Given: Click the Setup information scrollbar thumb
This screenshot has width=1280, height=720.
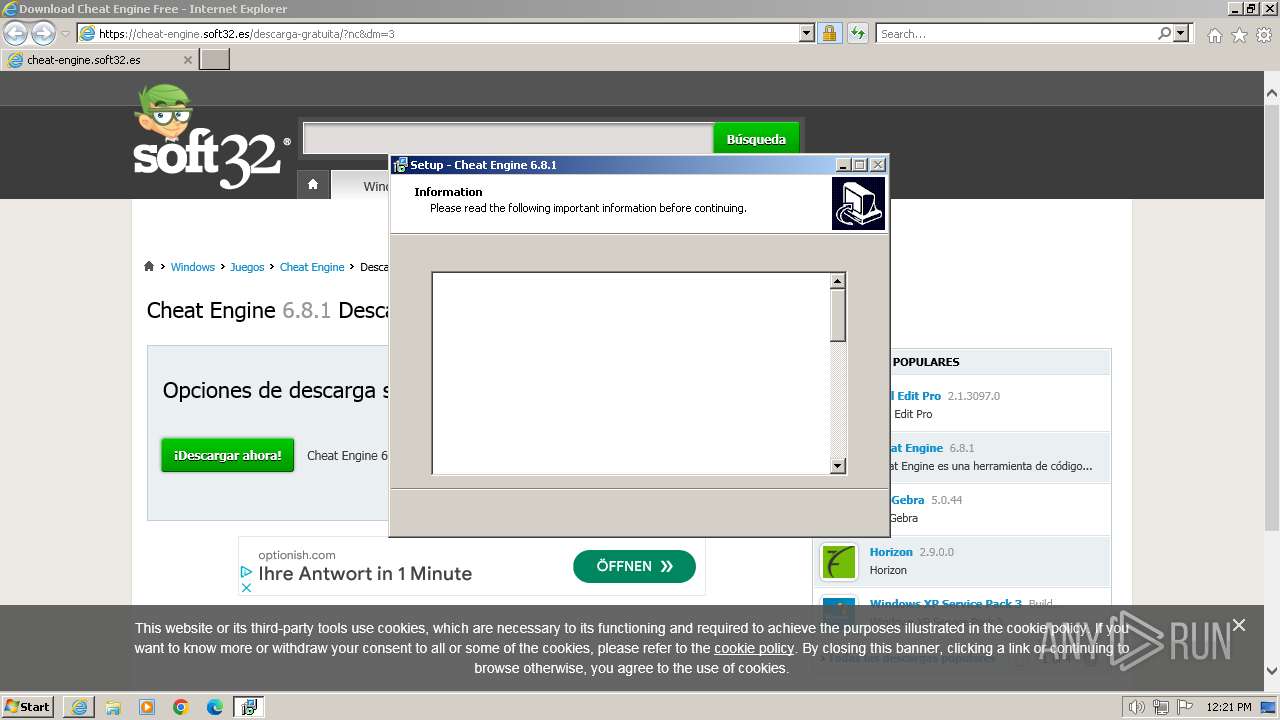Looking at the screenshot, I should tap(838, 316).
